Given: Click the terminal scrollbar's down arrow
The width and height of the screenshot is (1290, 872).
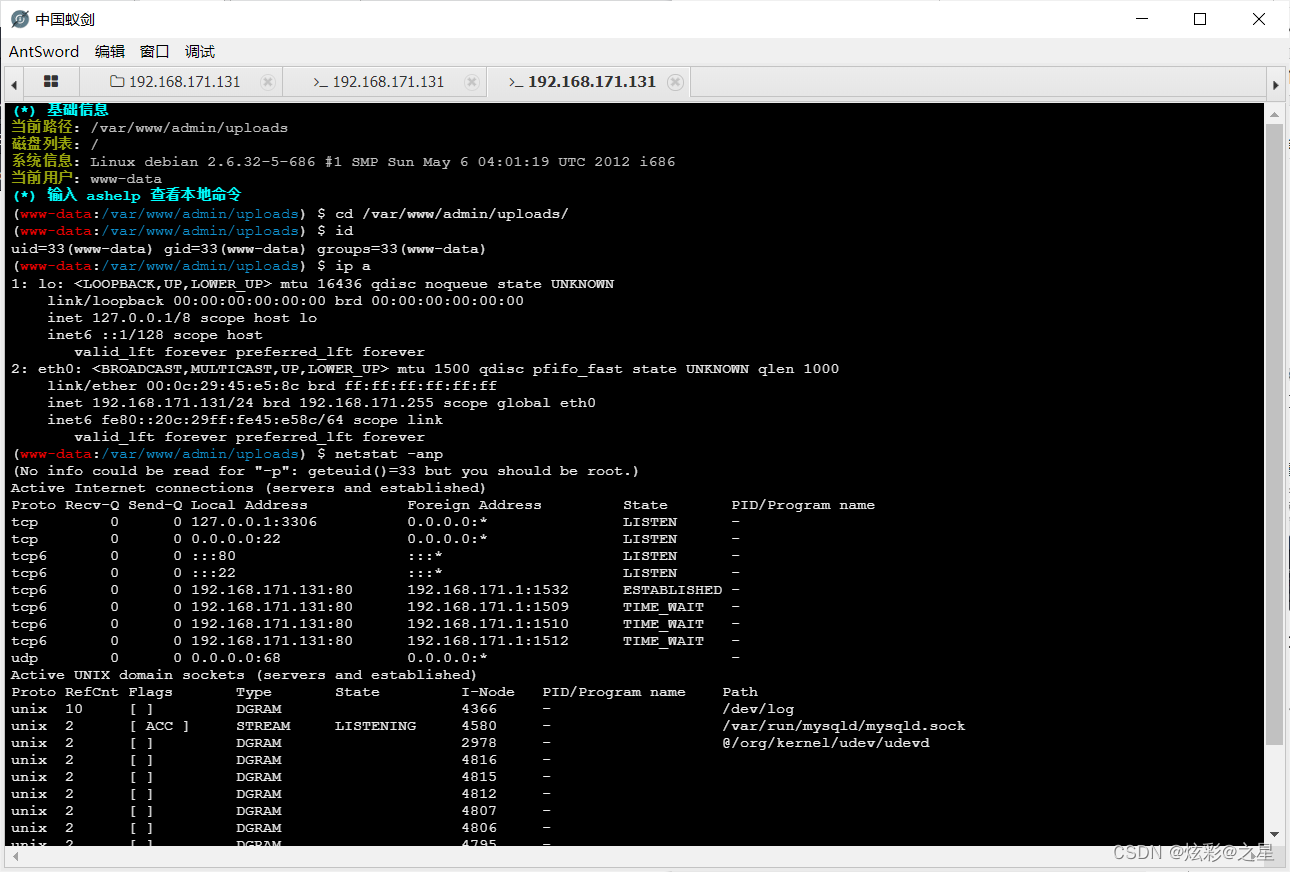Looking at the screenshot, I should point(1275,834).
